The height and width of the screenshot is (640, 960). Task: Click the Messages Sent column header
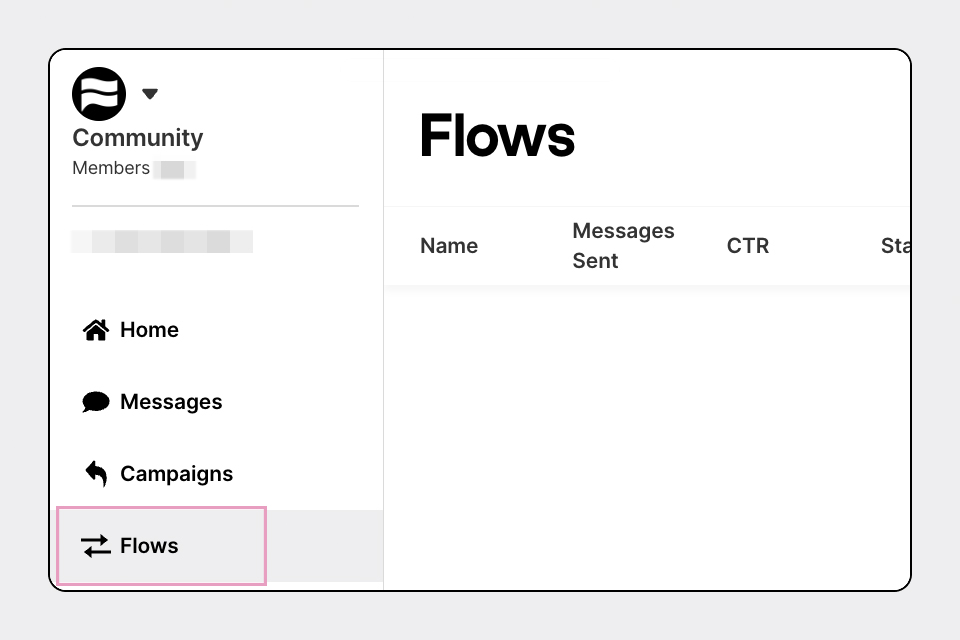(623, 245)
